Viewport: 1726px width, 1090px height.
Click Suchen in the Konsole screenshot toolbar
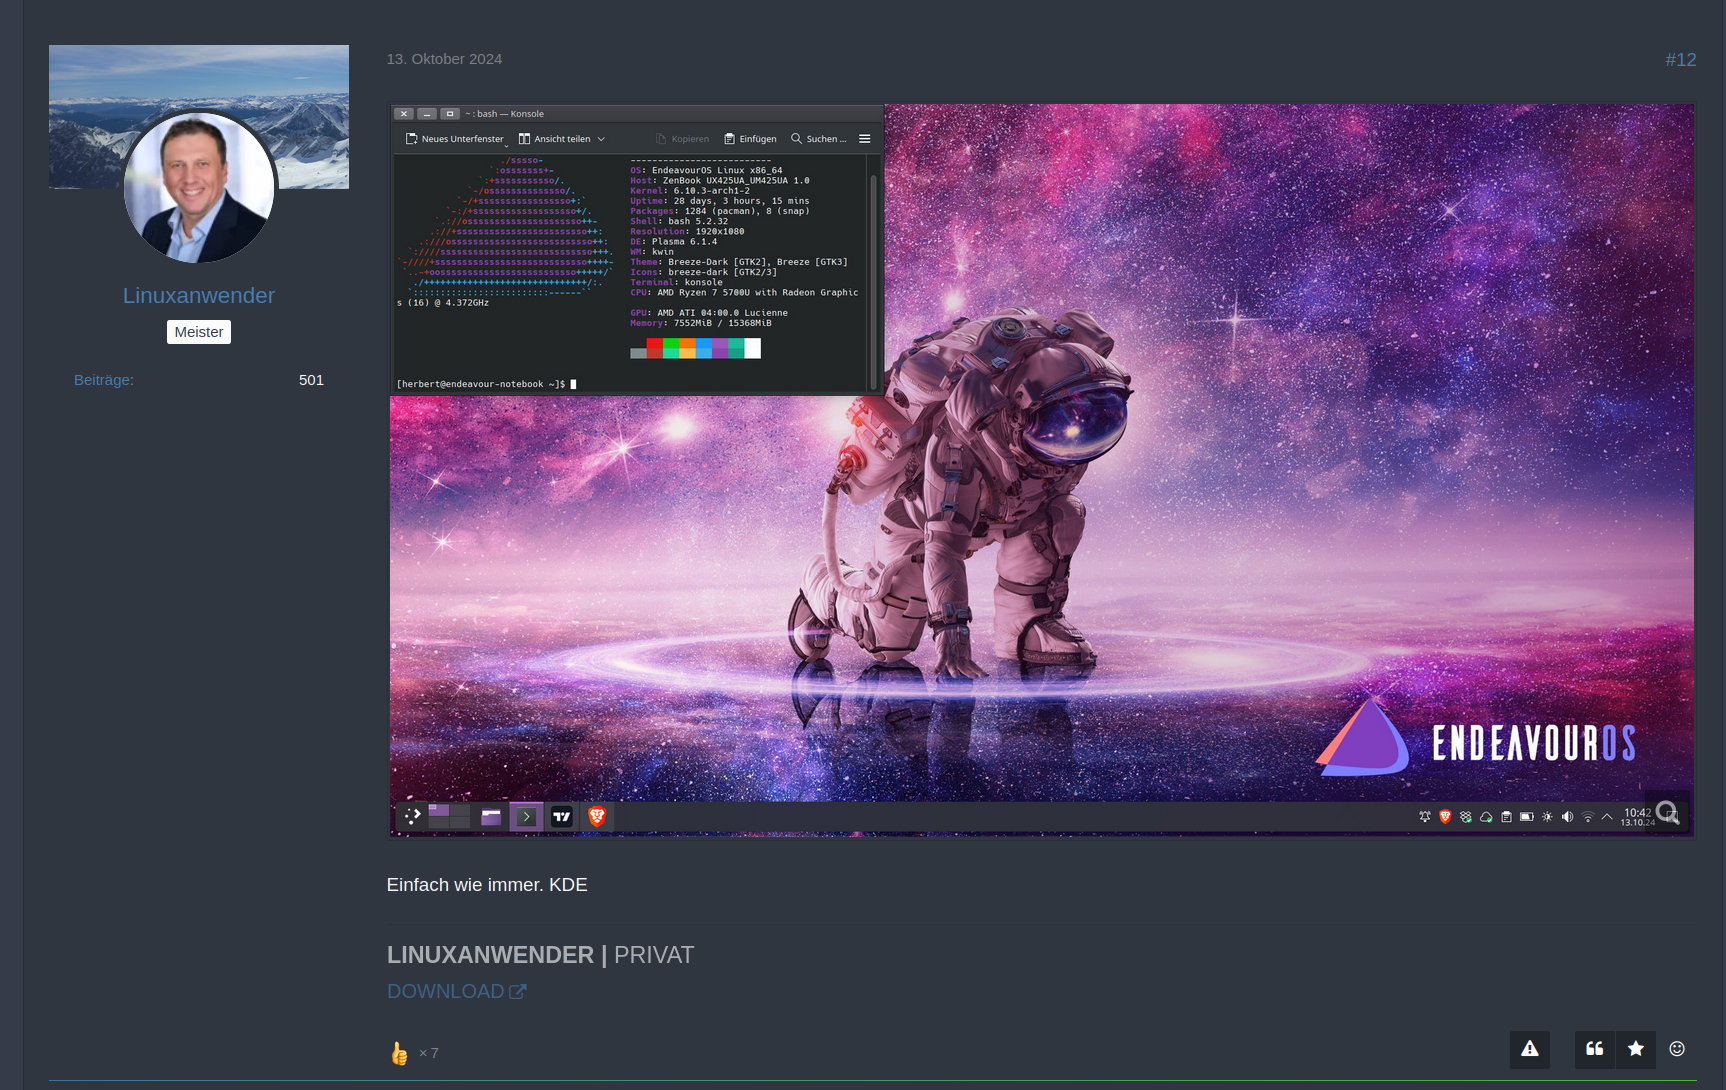point(819,139)
